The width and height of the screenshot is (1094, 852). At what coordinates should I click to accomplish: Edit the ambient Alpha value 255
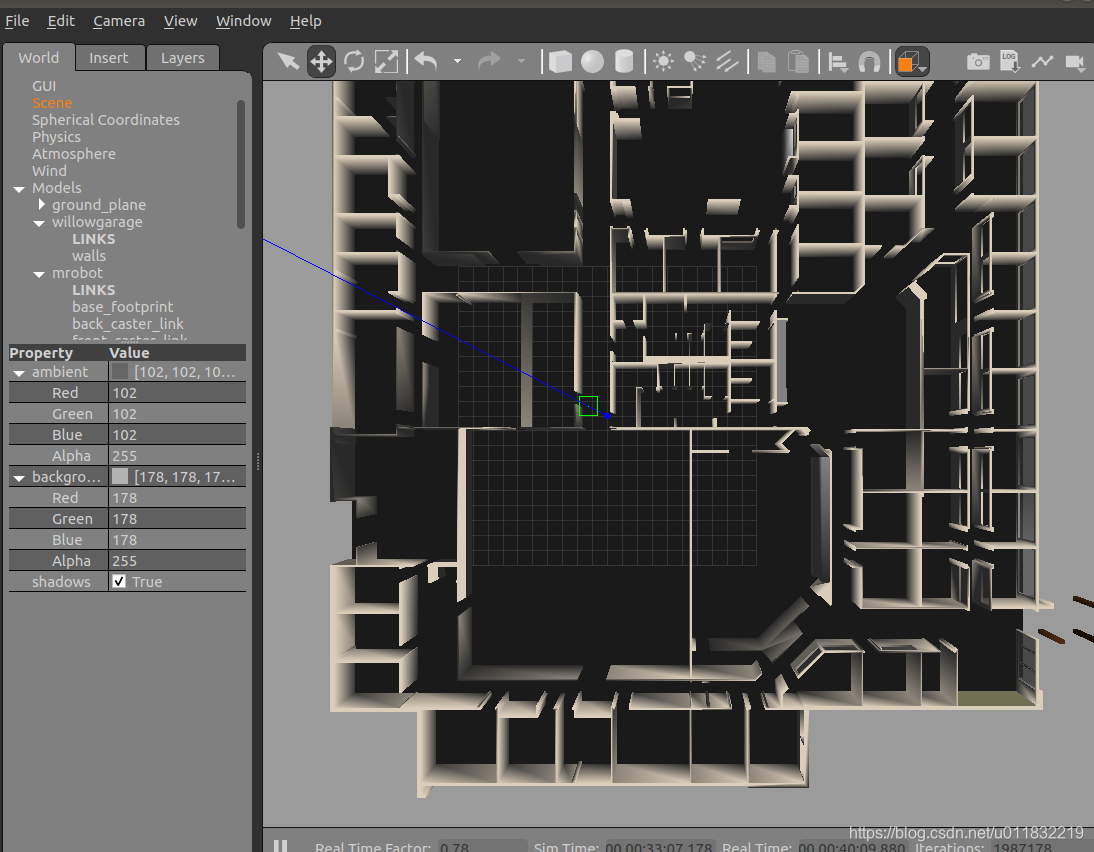coord(177,456)
